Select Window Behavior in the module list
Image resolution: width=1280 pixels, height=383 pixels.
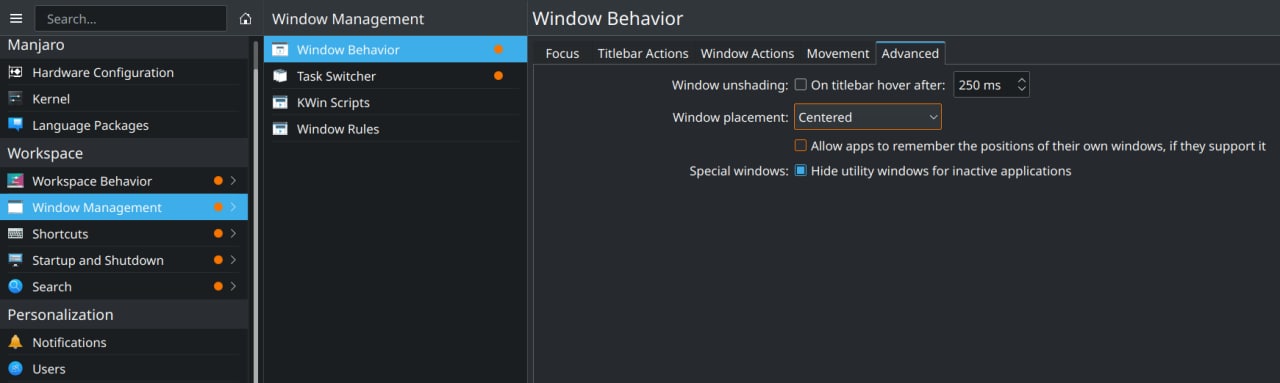pyautogui.click(x=395, y=49)
